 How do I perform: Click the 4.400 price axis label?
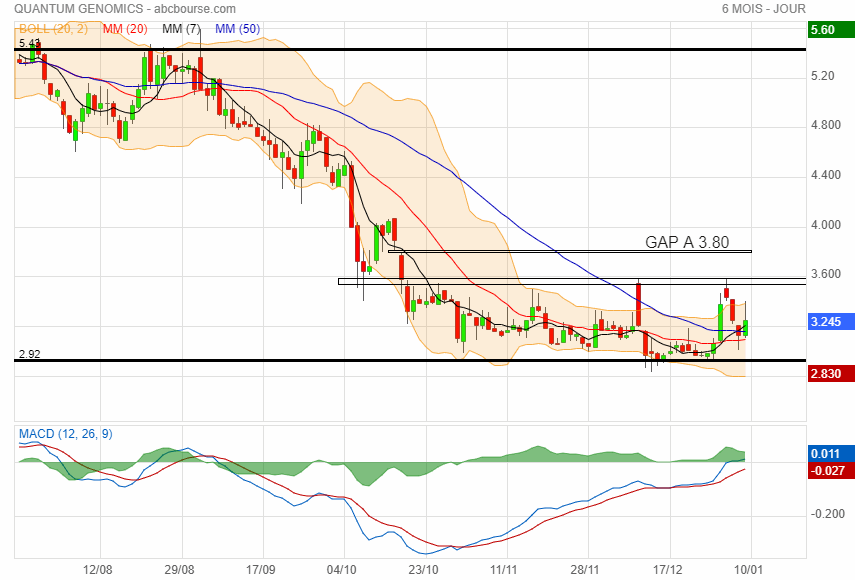[826, 175]
